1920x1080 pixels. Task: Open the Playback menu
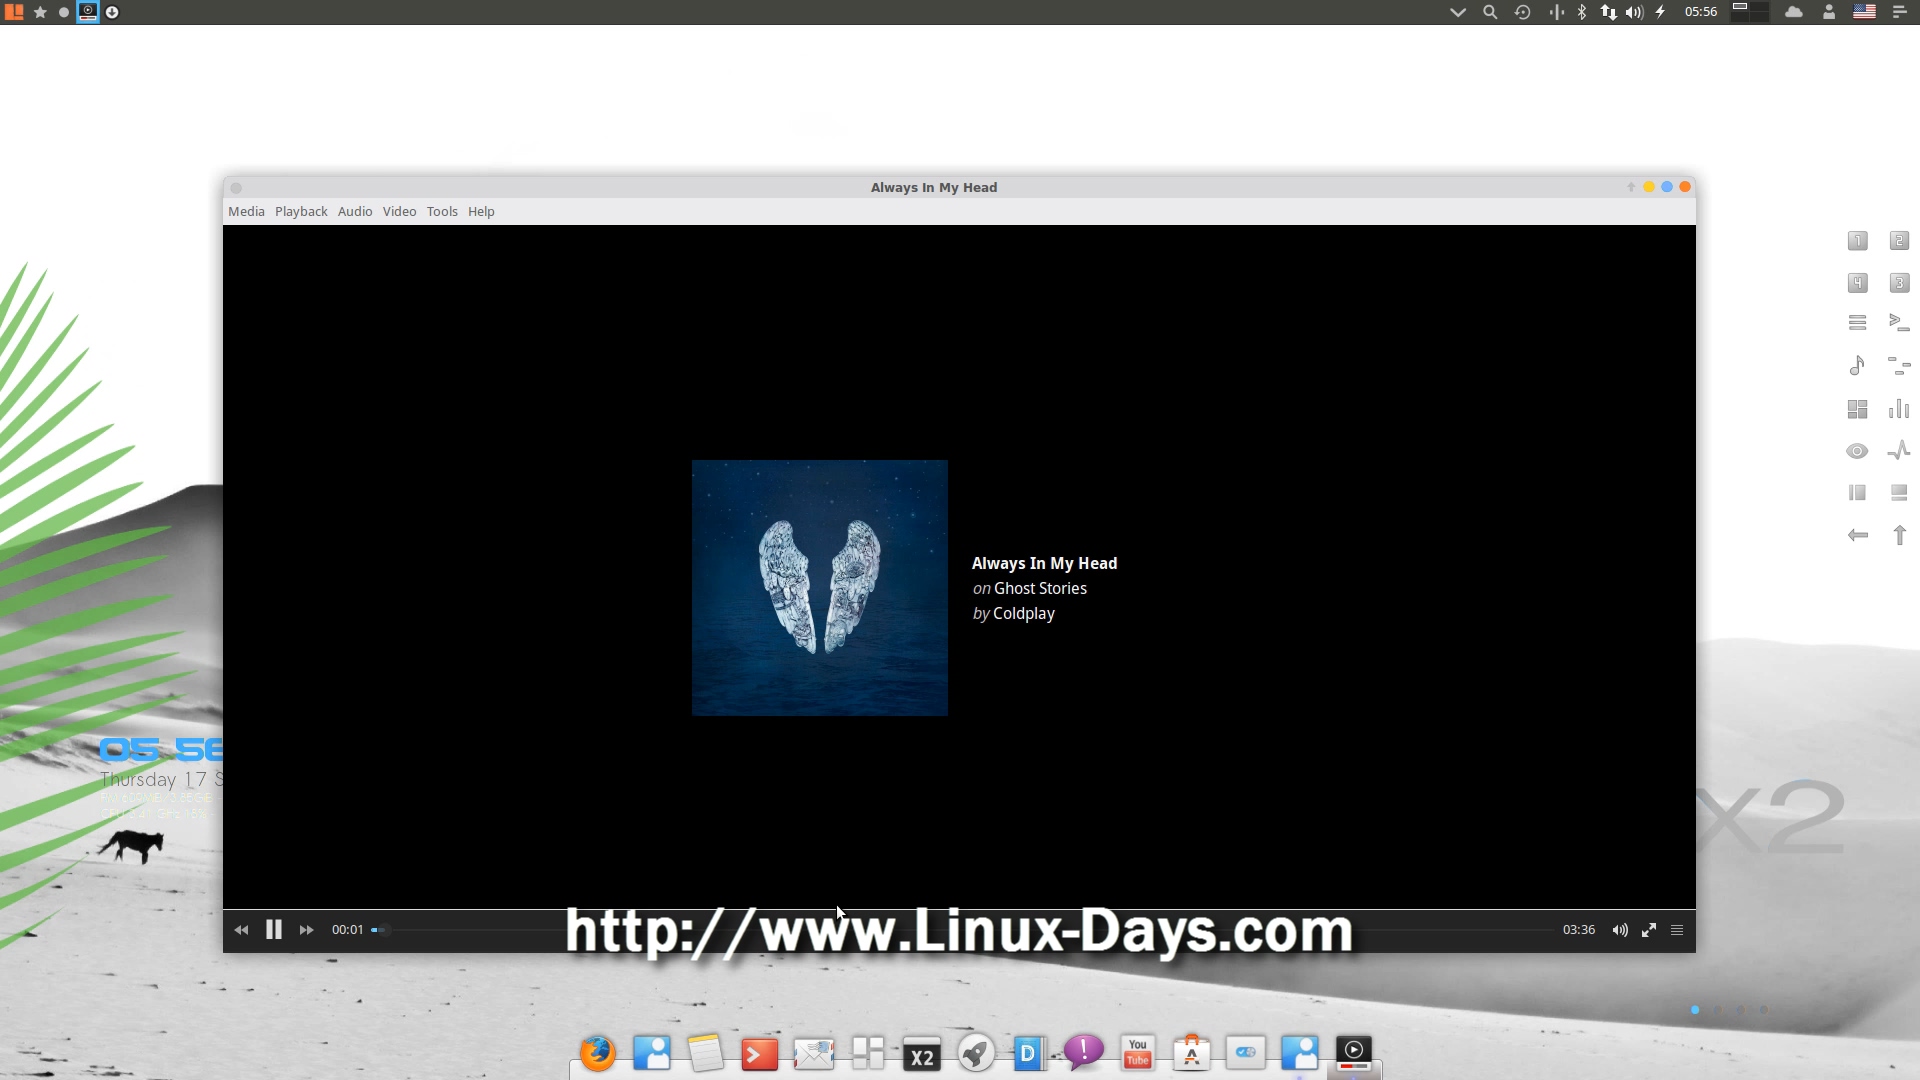point(301,212)
